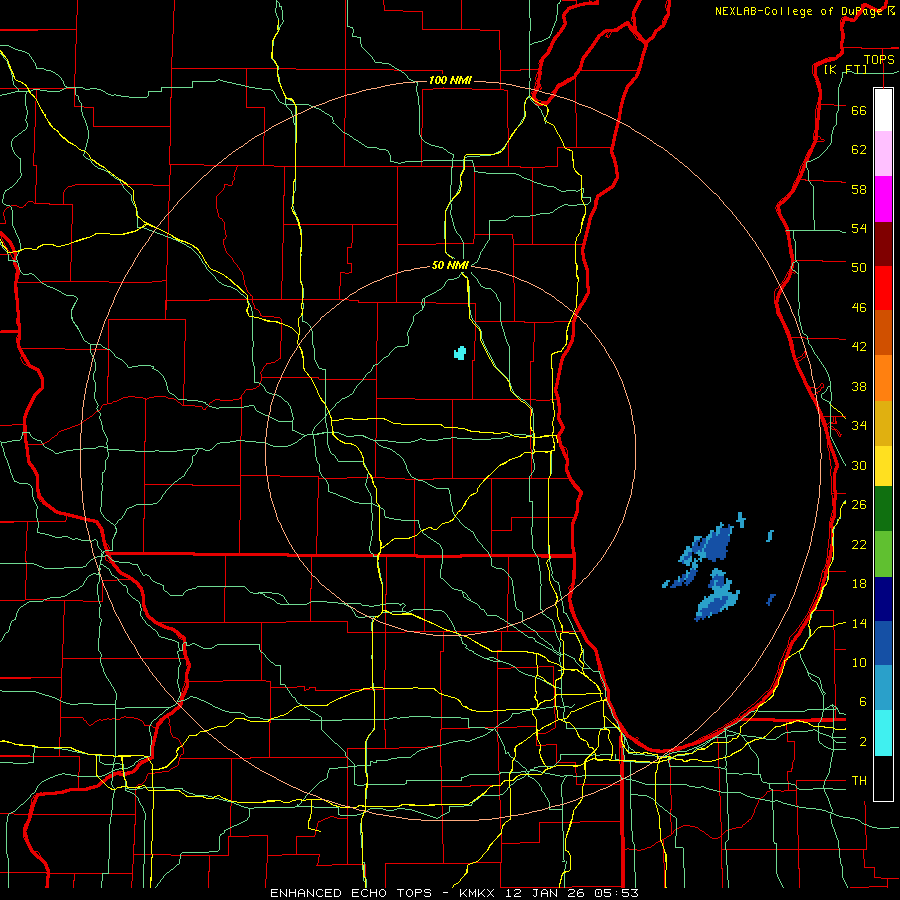Click the 50 NMI range ring label
This screenshot has height=900, width=900.
pyautogui.click(x=450, y=265)
